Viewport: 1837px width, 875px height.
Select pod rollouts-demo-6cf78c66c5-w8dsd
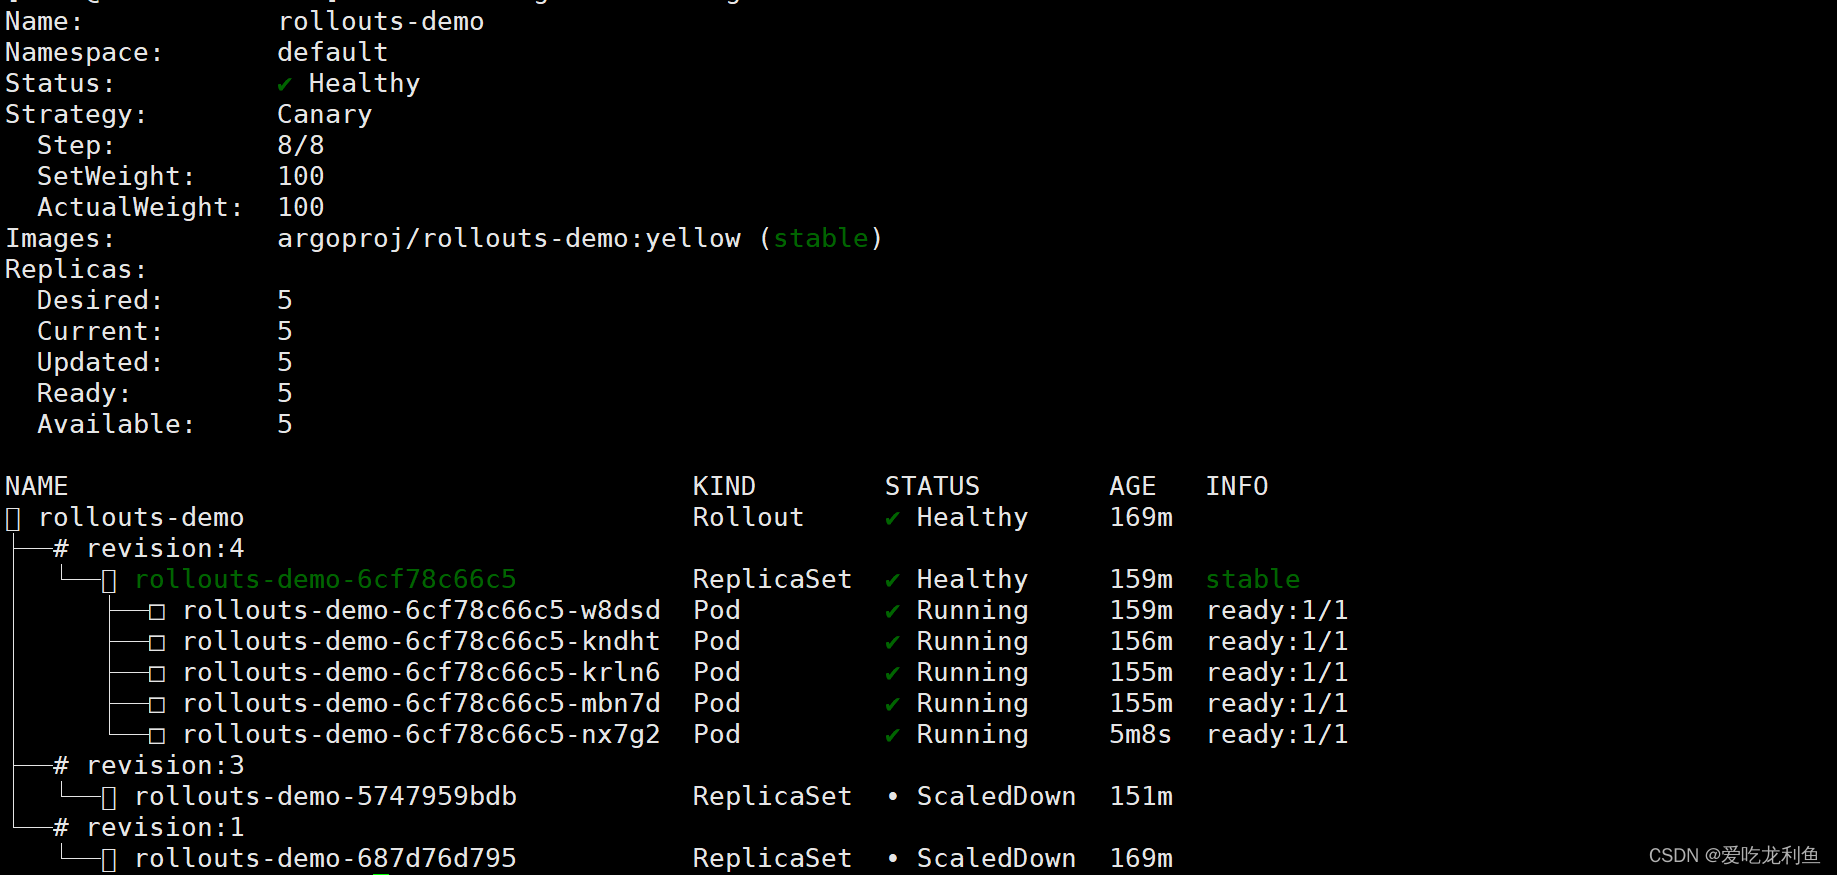point(422,610)
